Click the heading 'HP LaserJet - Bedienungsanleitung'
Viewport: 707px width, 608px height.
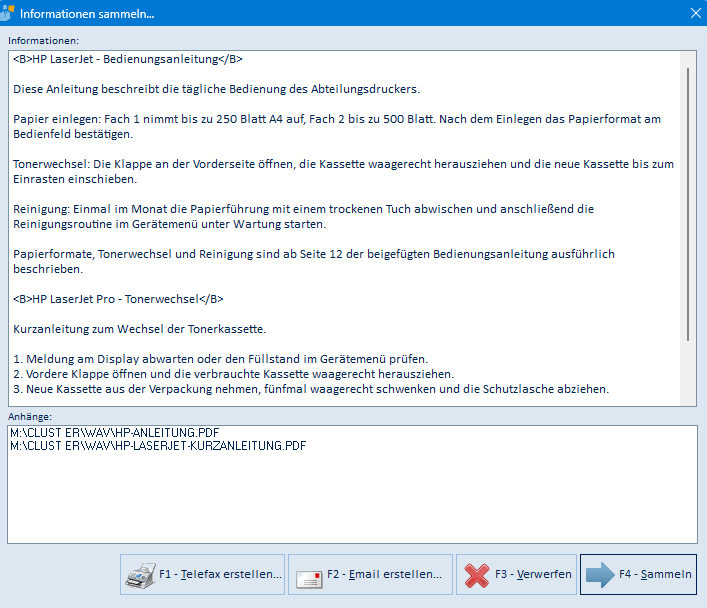point(128,59)
